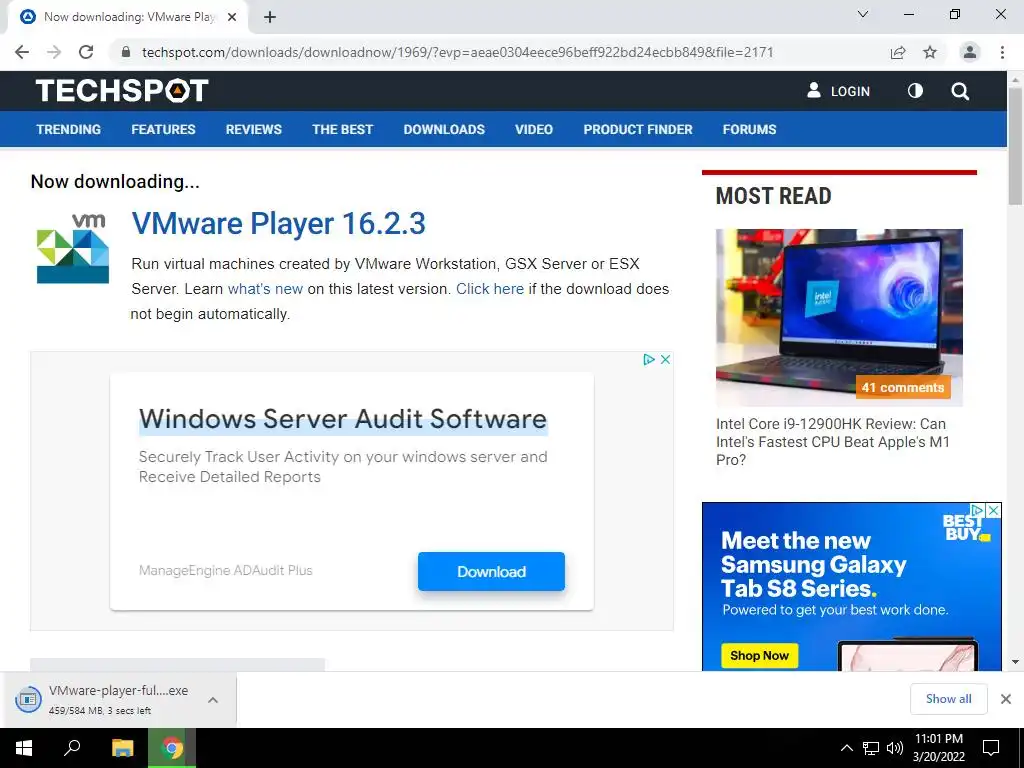The height and width of the screenshot is (768, 1024).
Task: Expand the download item options chevron
Action: coord(213,699)
